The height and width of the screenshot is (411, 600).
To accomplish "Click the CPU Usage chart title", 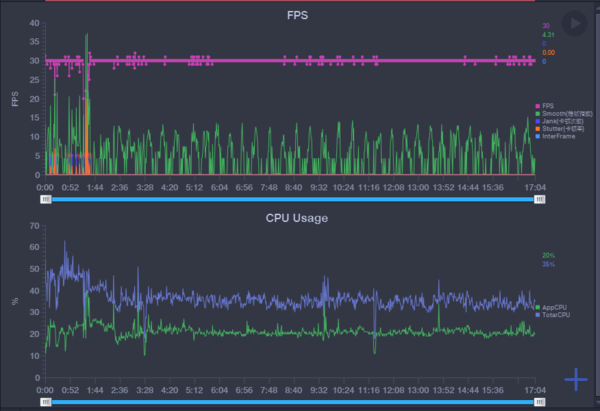I will pyautogui.click(x=297, y=218).
